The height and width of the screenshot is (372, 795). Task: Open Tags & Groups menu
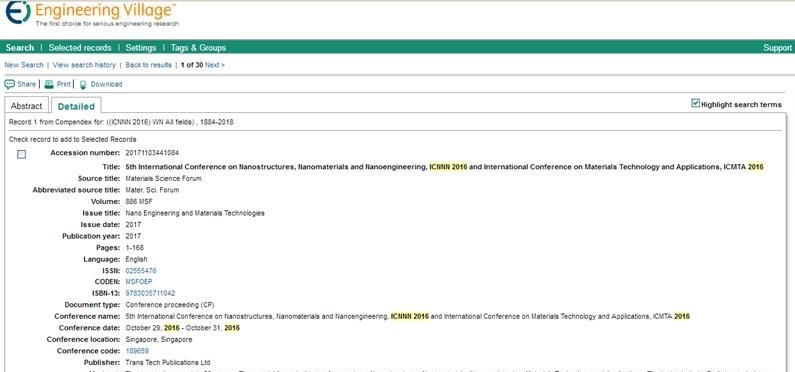(198, 48)
